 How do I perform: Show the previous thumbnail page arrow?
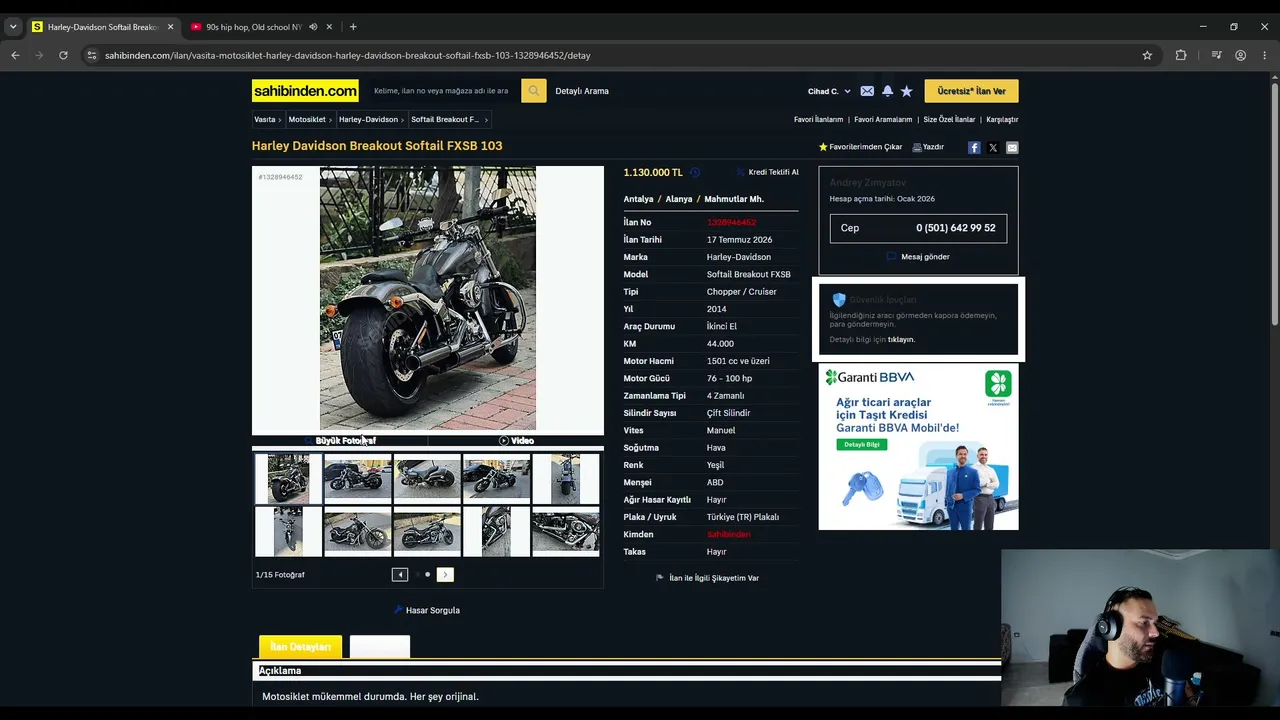pos(400,574)
